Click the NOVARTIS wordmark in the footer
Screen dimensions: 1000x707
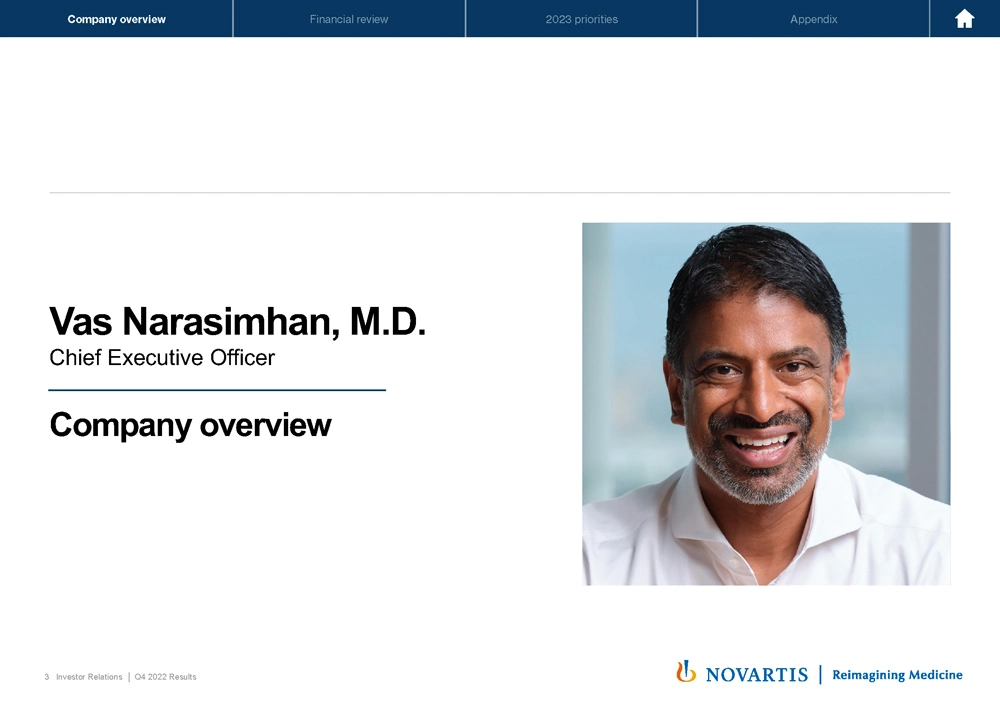[x=756, y=675]
